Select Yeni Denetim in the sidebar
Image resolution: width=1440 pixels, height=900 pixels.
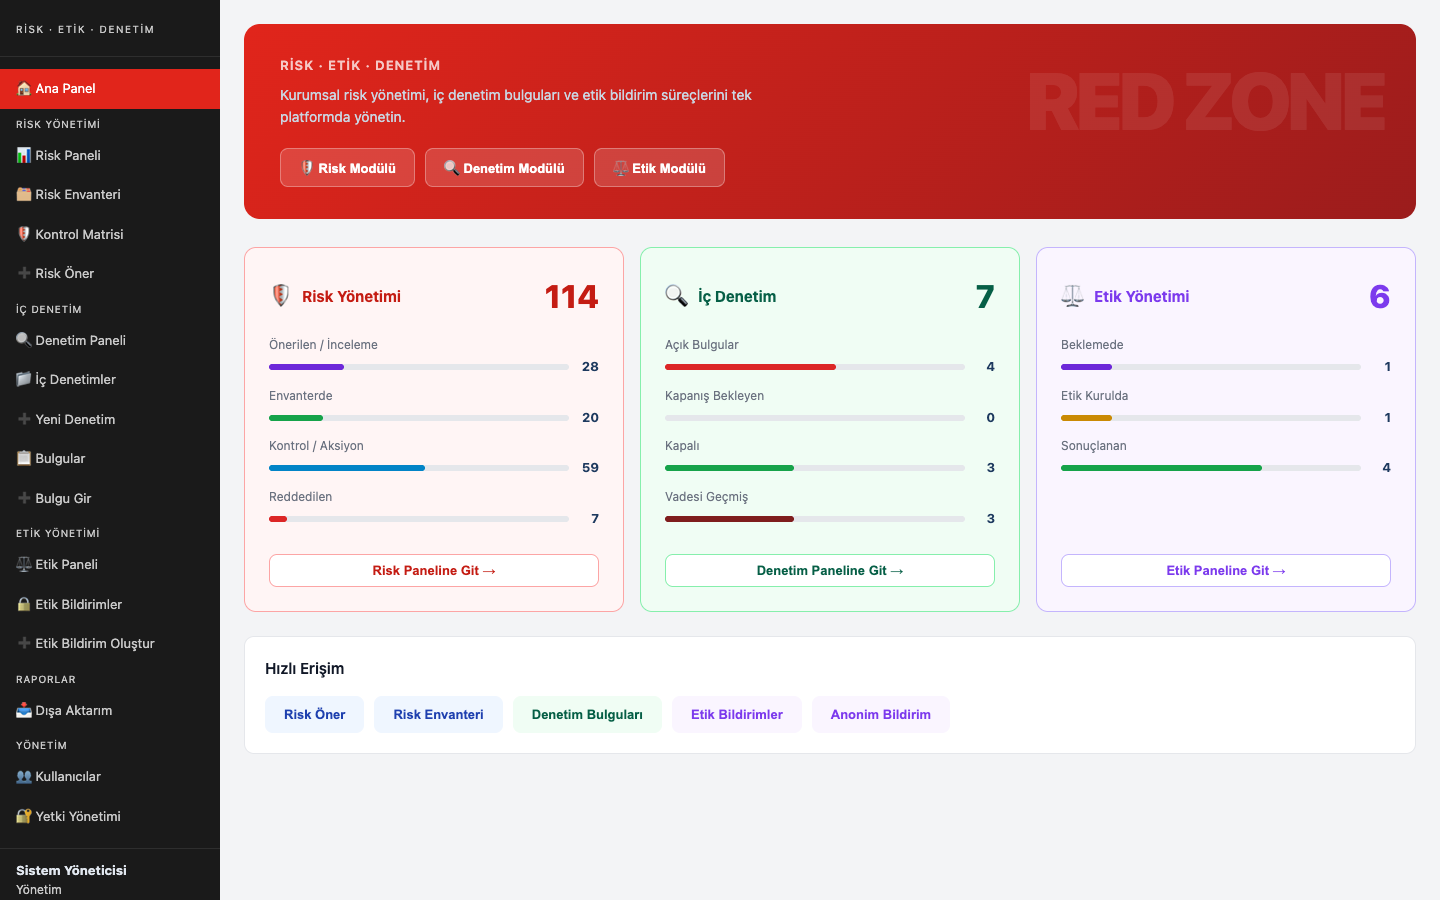[75, 420]
